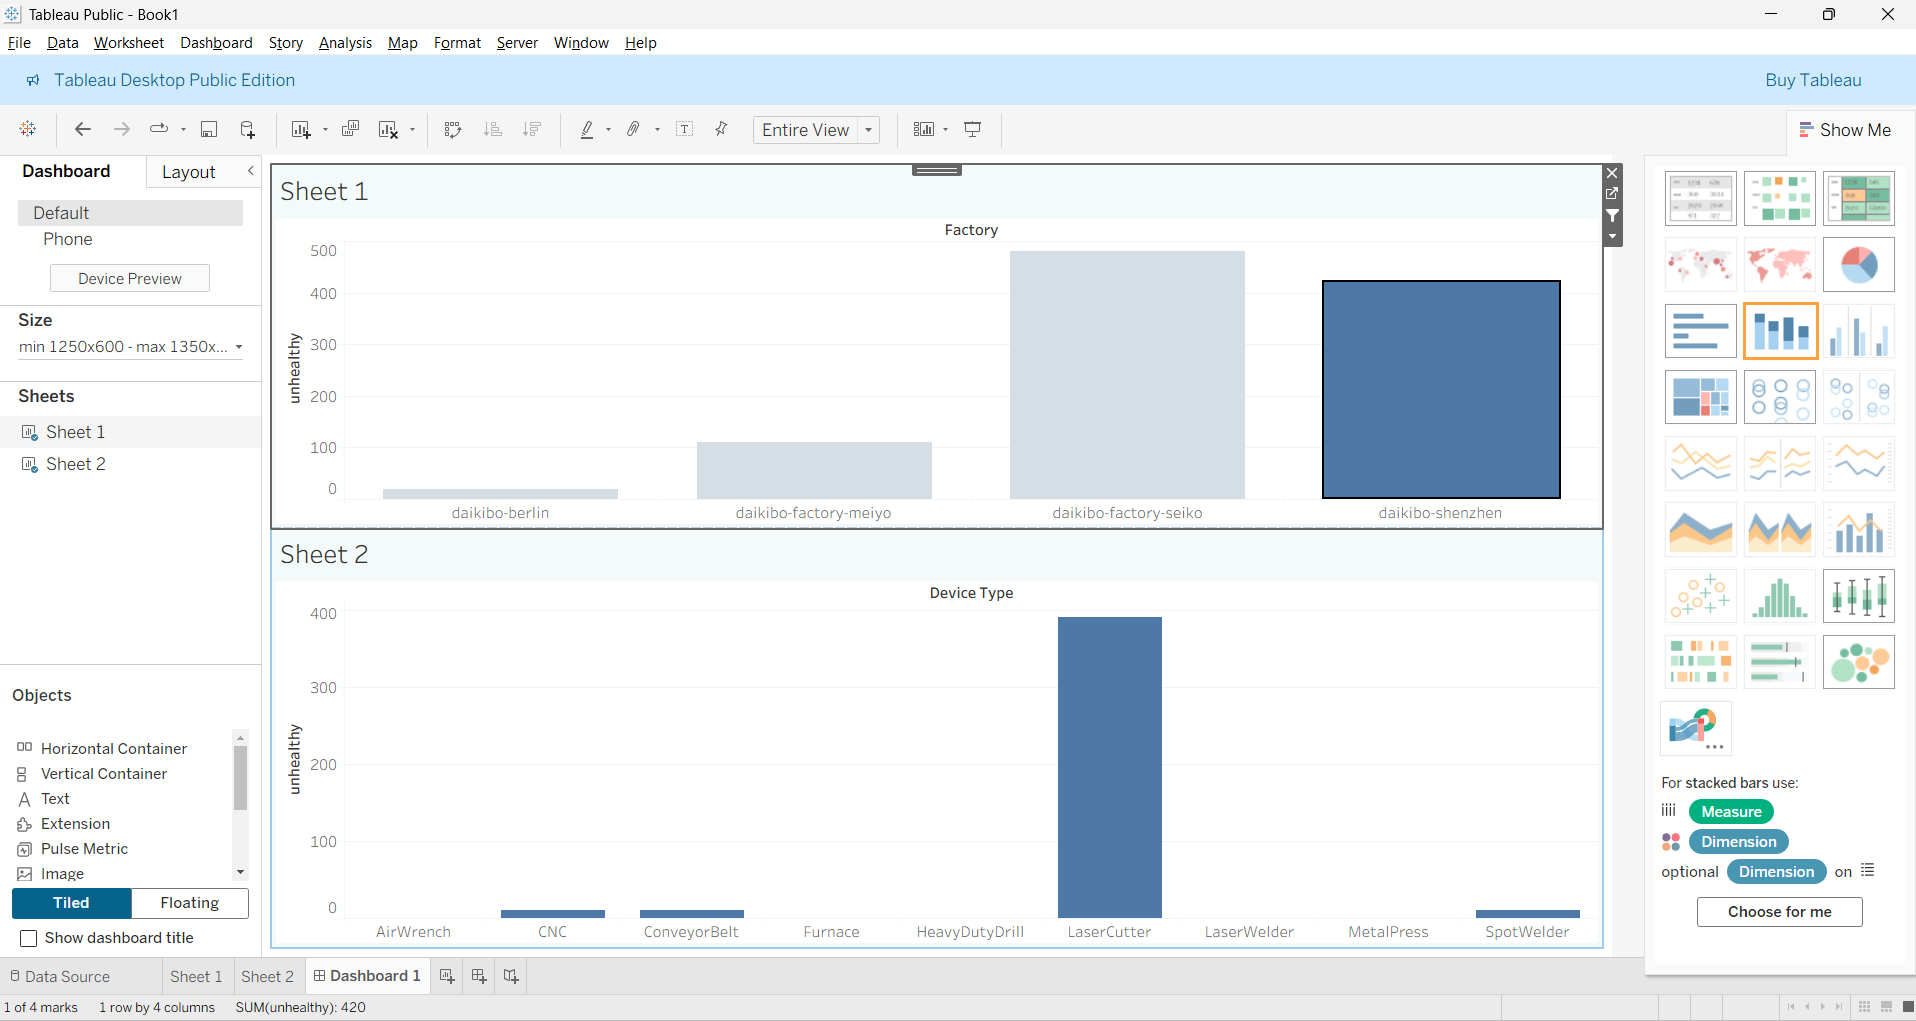Click the LaserCutter bar in Sheet 2
Viewport: 1916px width, 1021px height.
click(1110, 767)
